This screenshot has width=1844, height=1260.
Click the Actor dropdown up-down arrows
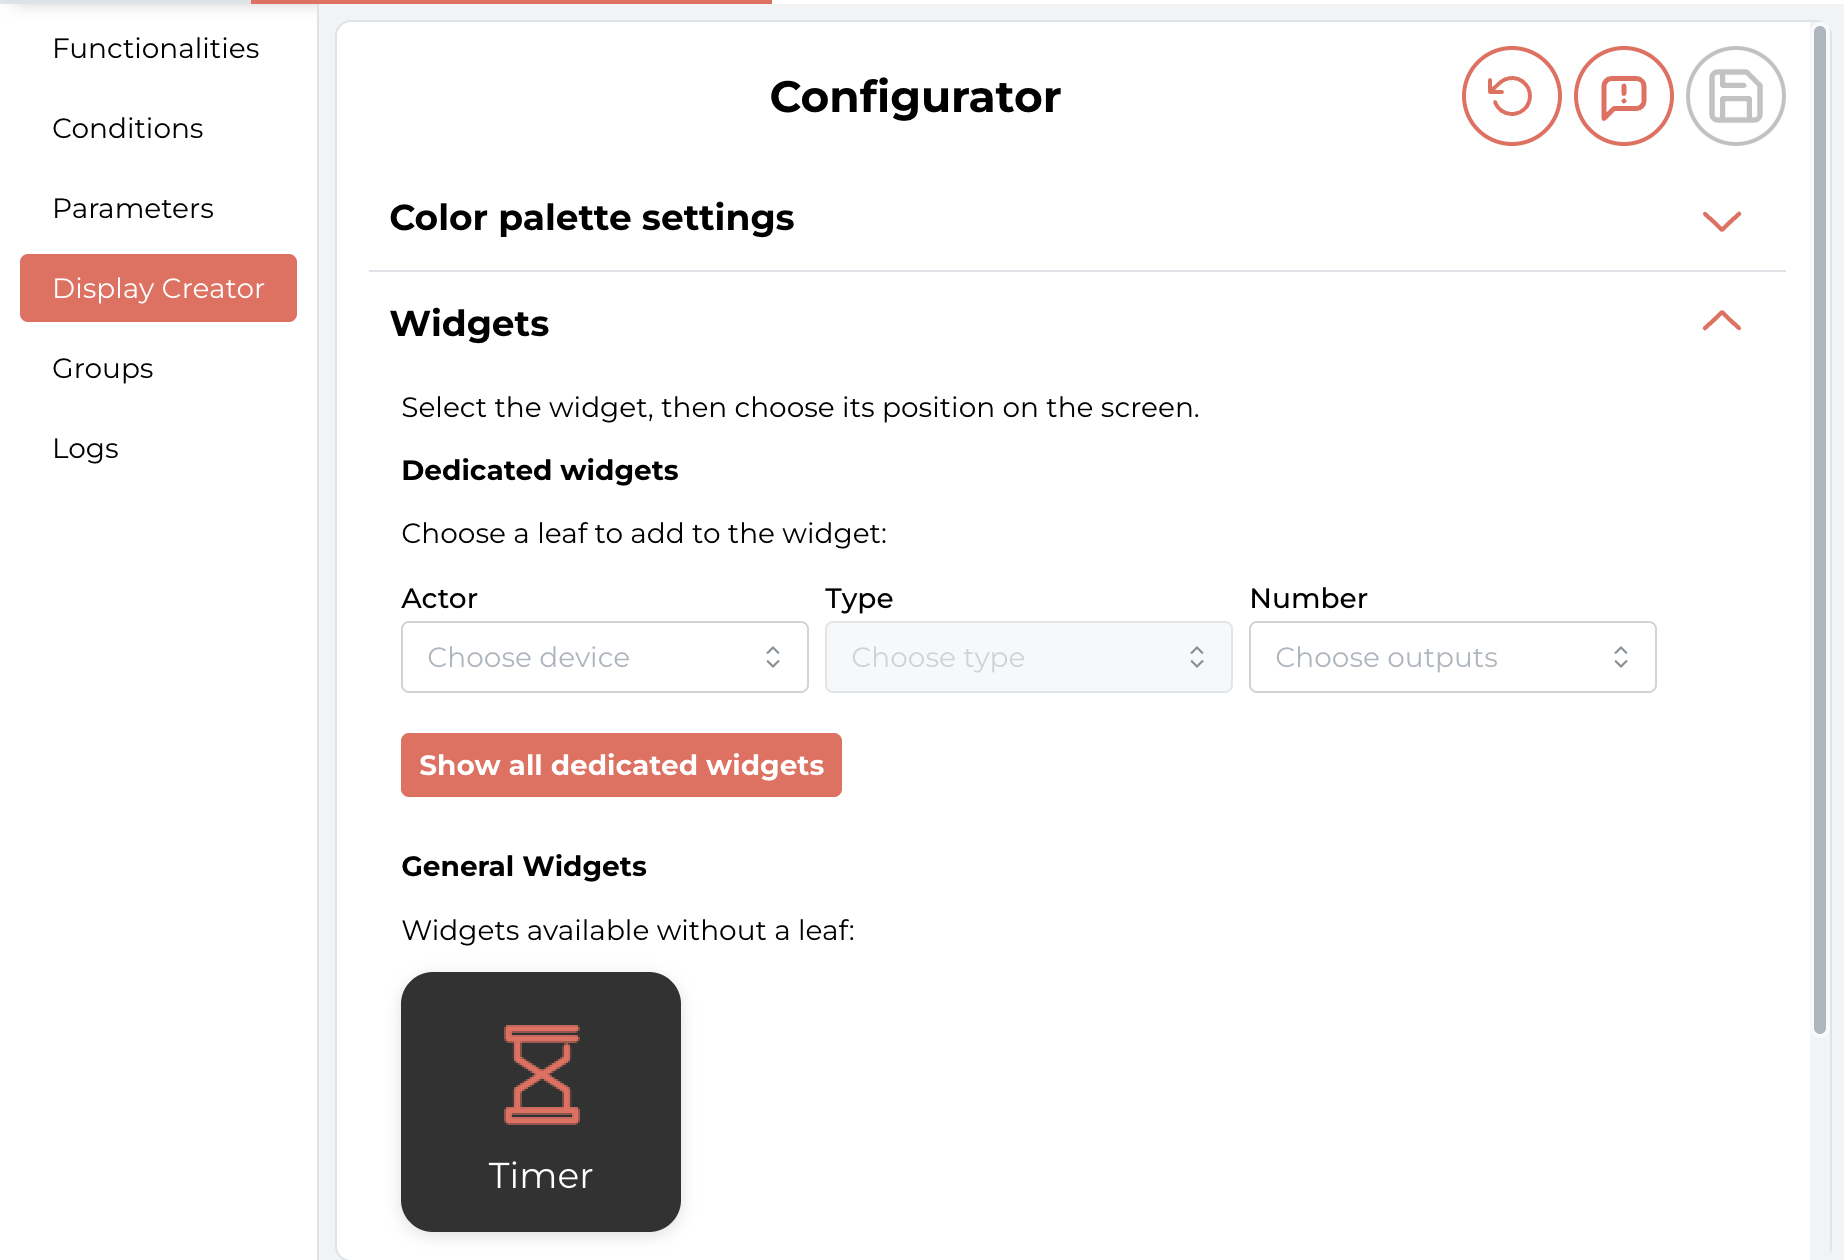pyautogui.click(x=773, y=657)
